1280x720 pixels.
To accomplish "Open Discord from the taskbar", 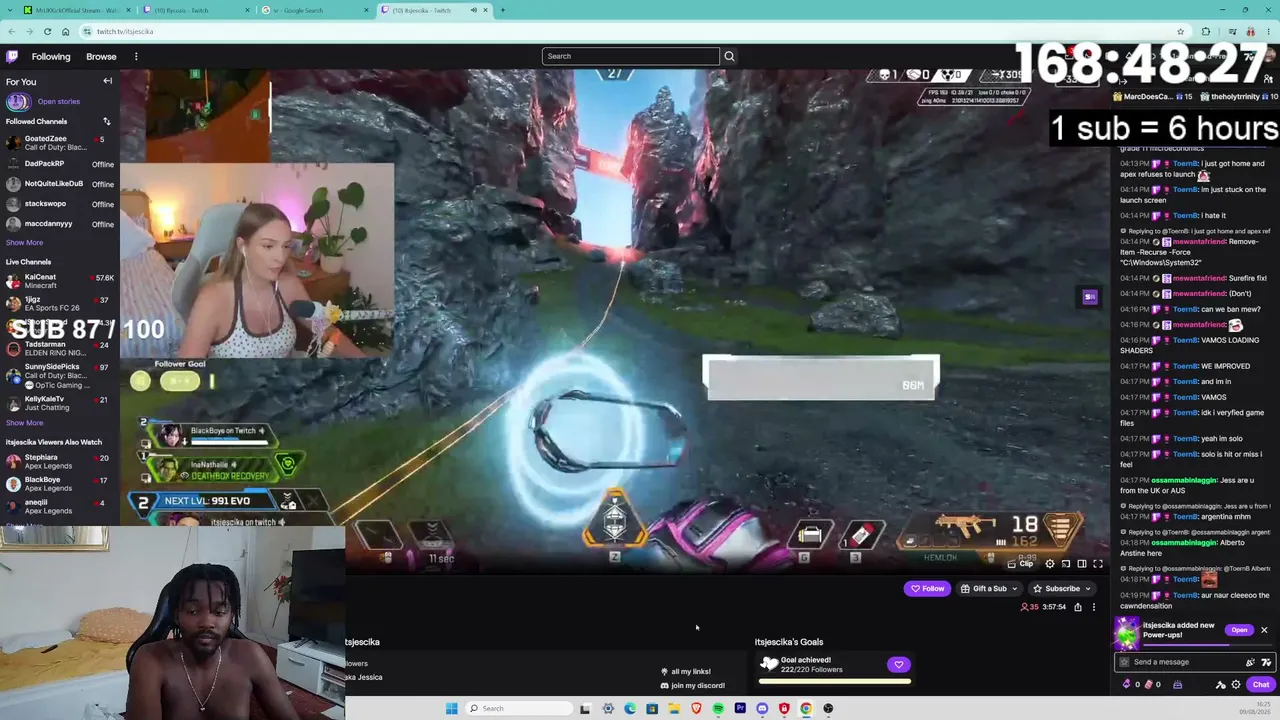I will point(762,709).
